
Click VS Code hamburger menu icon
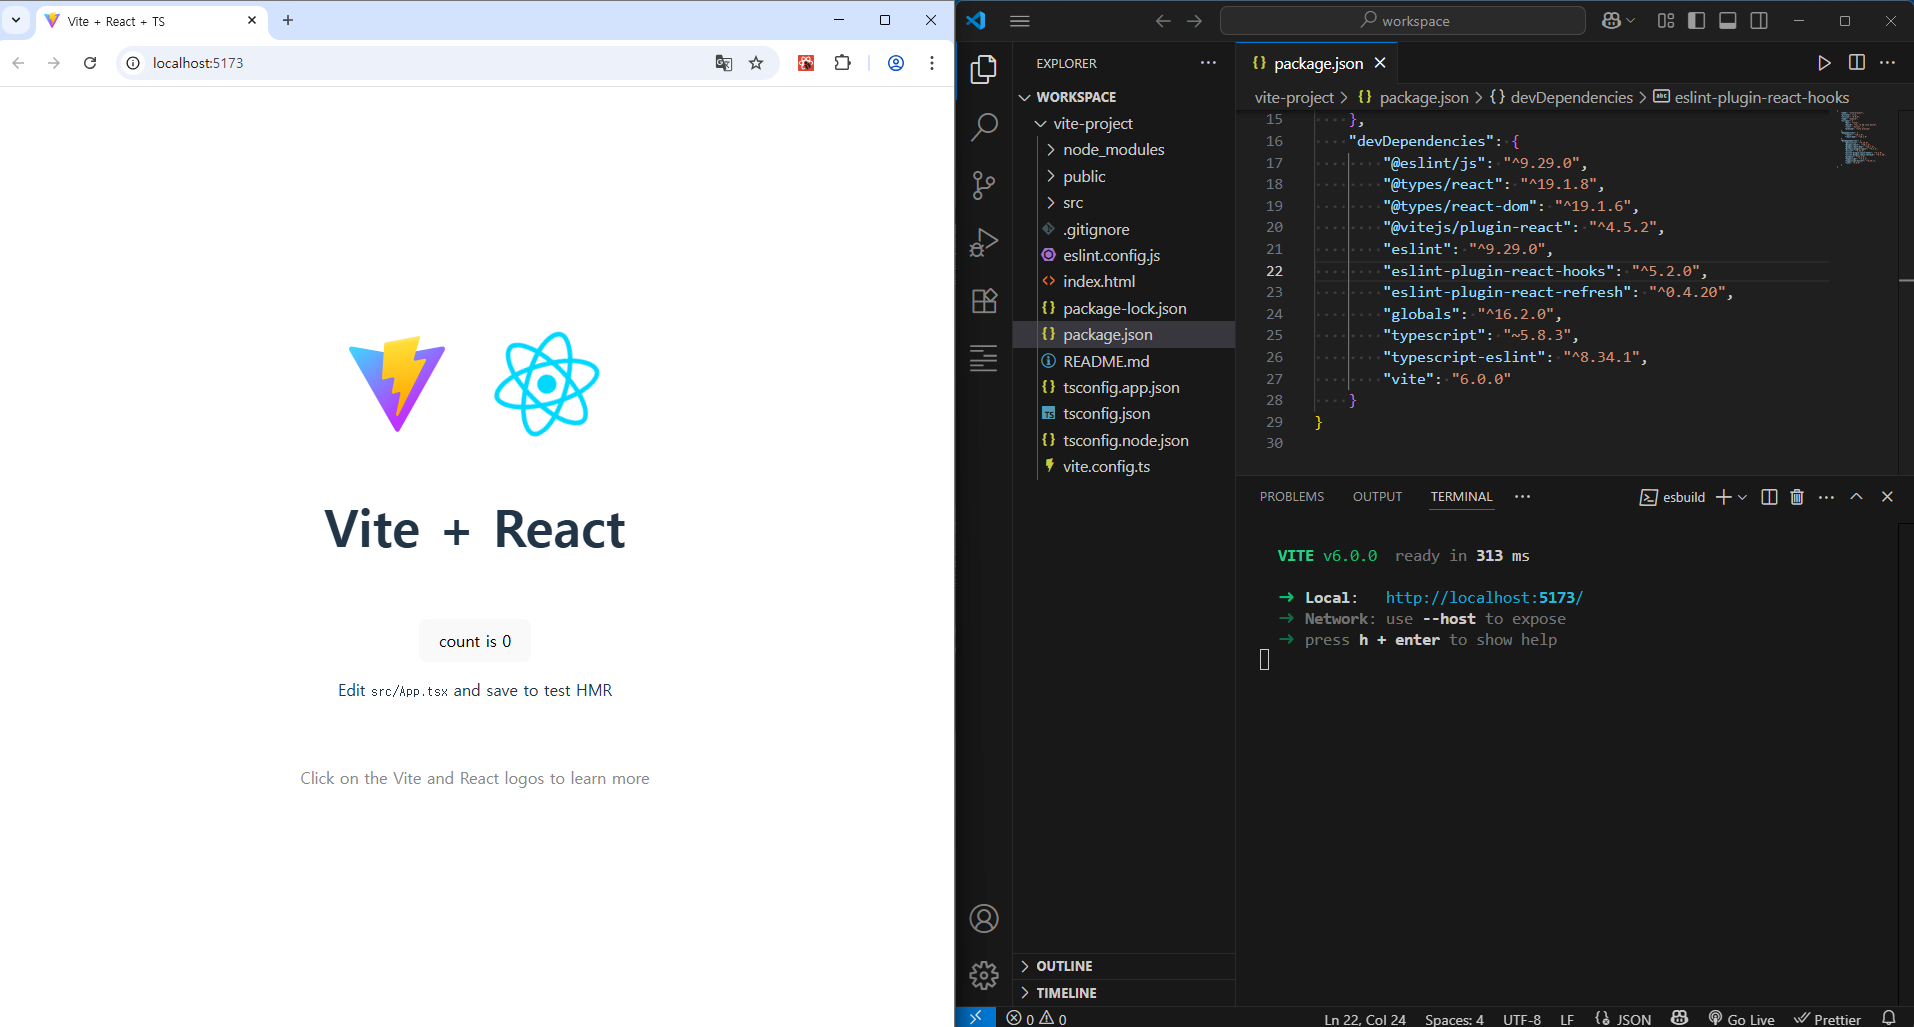(1020, 21)
